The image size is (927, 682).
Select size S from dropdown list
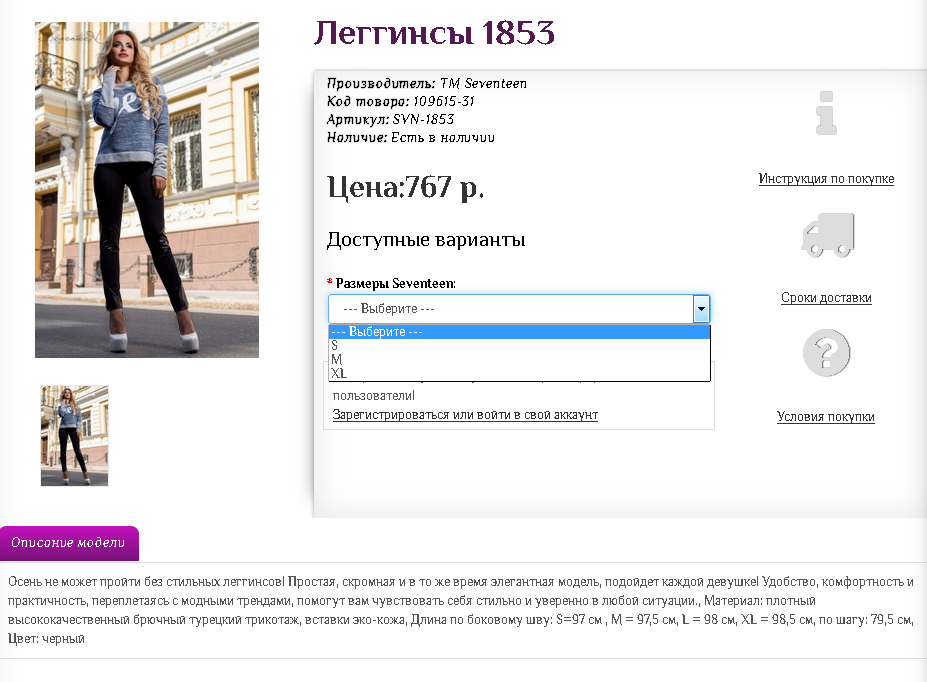(519, 345)
